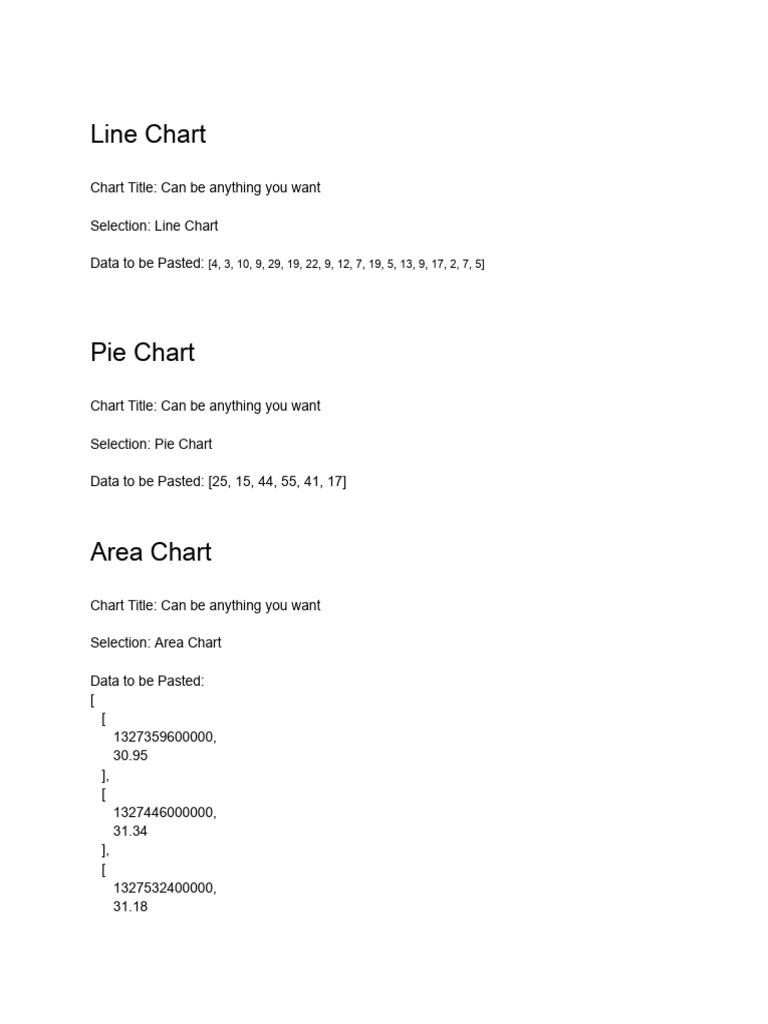This screenshot has width=768, height=1024.
Task: Click the value 31.18
Action: 130,907
